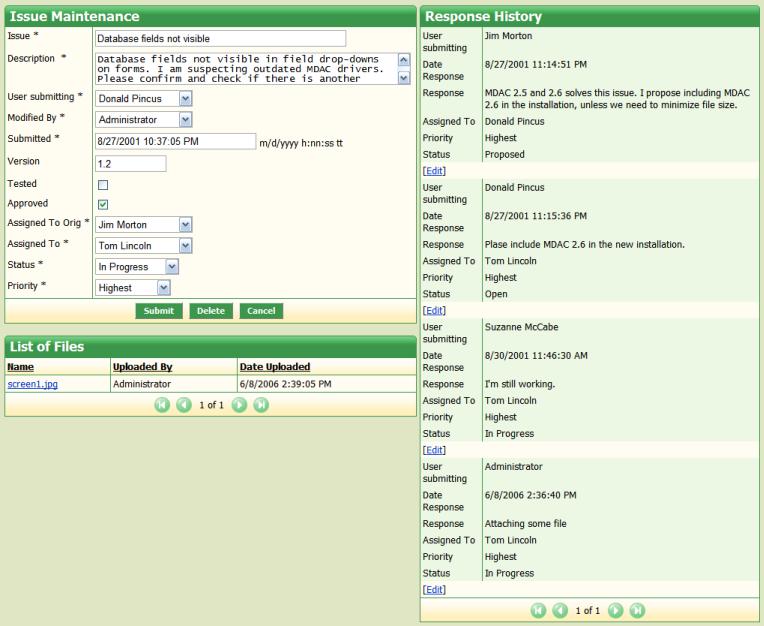This screenshot has height=626, width=764.
Task: Click into the Version input field
Action: coord(130,163)
